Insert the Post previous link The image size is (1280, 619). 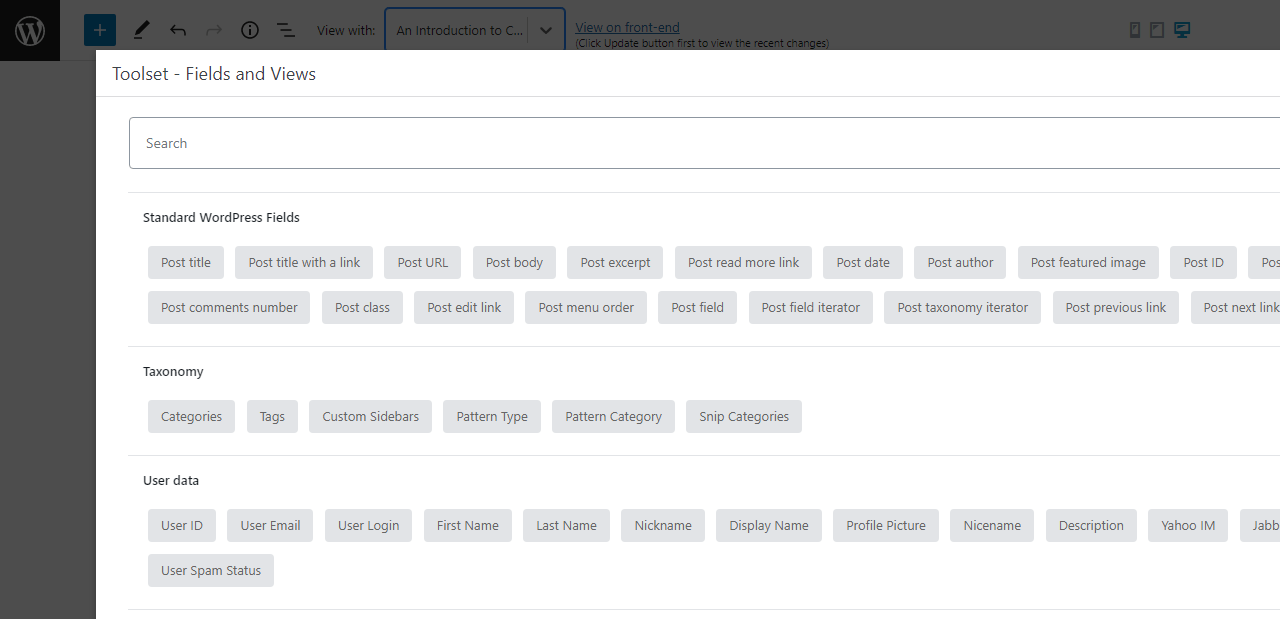[x=1116, y=307]
